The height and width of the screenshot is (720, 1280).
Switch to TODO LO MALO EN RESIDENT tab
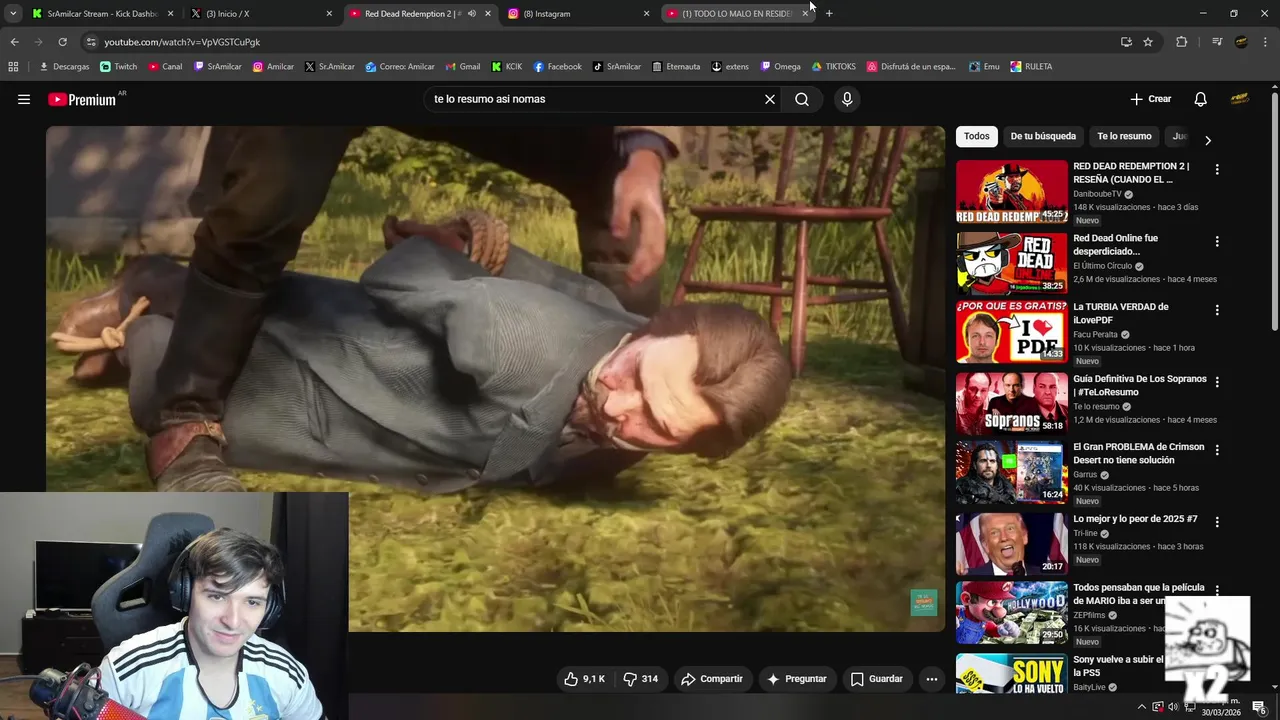click(x=738, y=14)
